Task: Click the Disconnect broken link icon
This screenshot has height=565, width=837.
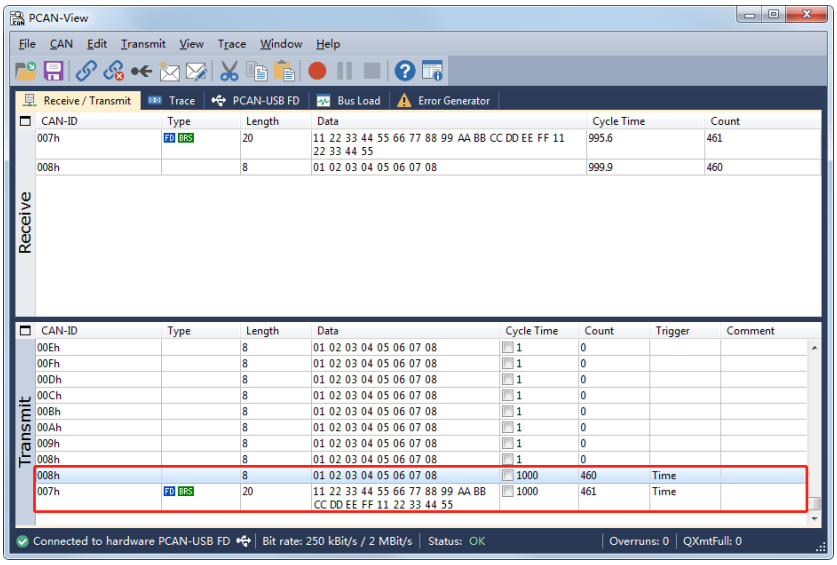Action: (114, 71)
